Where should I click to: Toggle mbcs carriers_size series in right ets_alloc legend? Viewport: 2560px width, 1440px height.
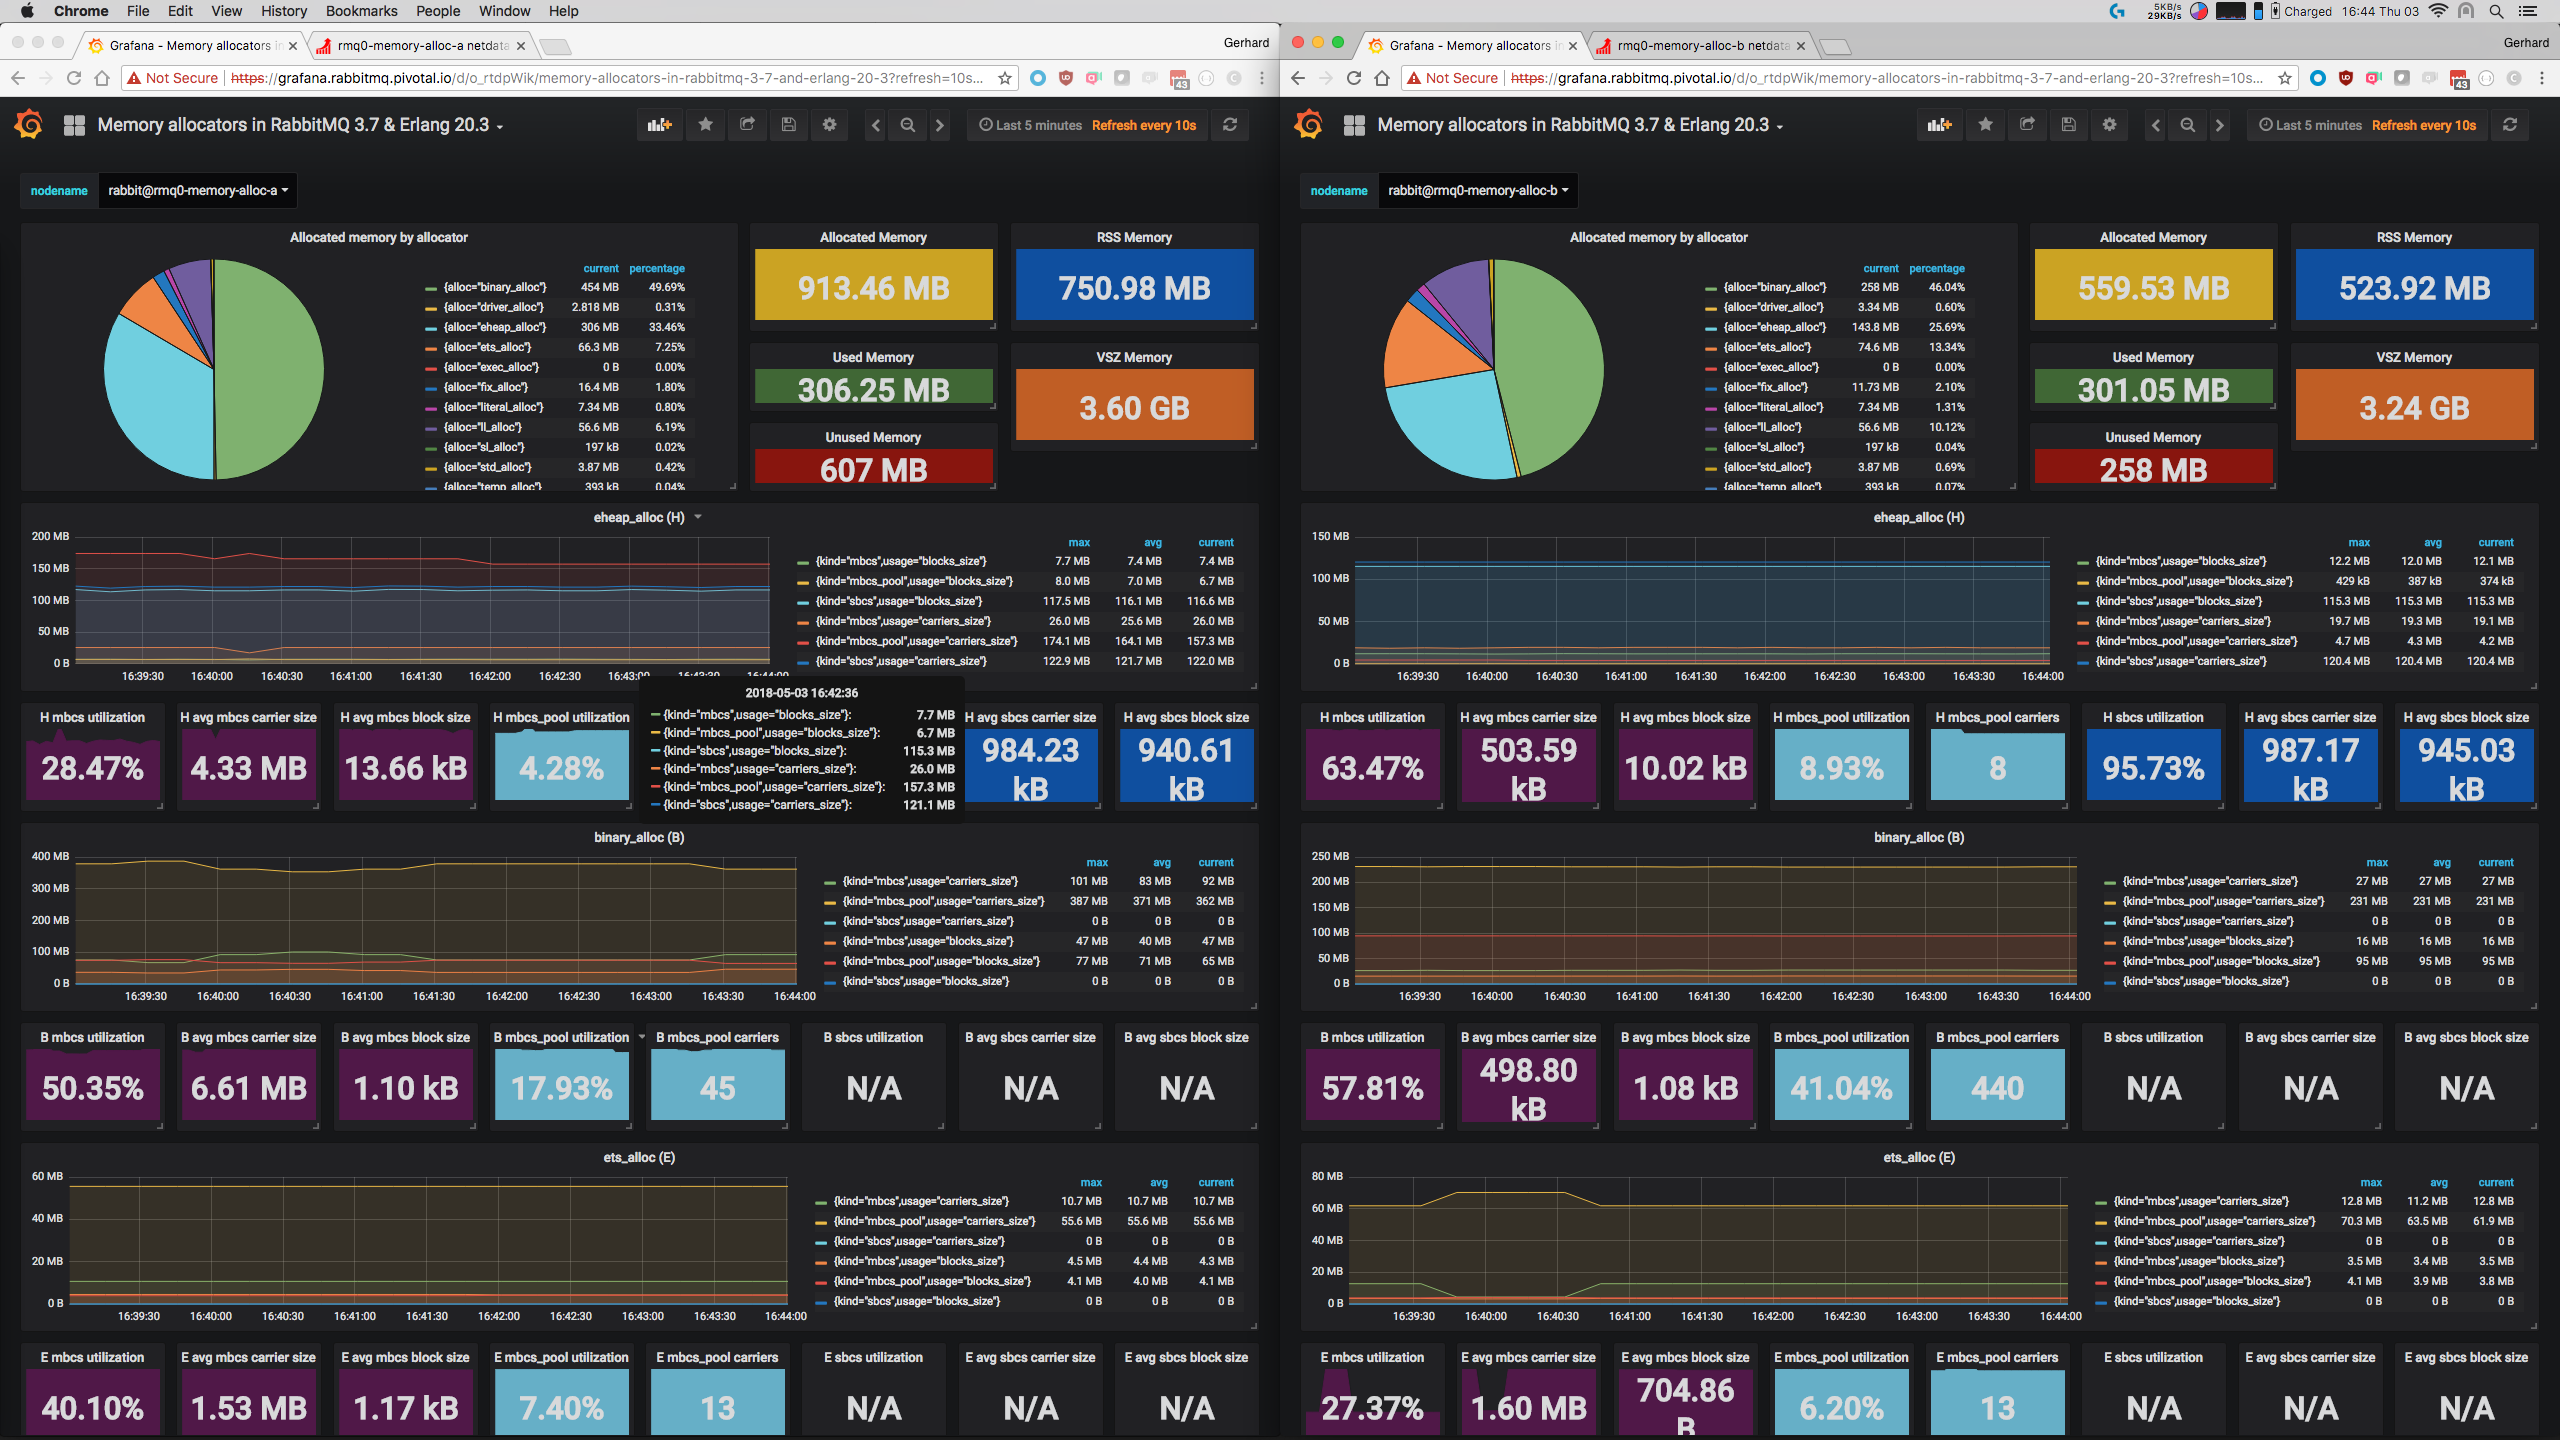point(2200,1201)
